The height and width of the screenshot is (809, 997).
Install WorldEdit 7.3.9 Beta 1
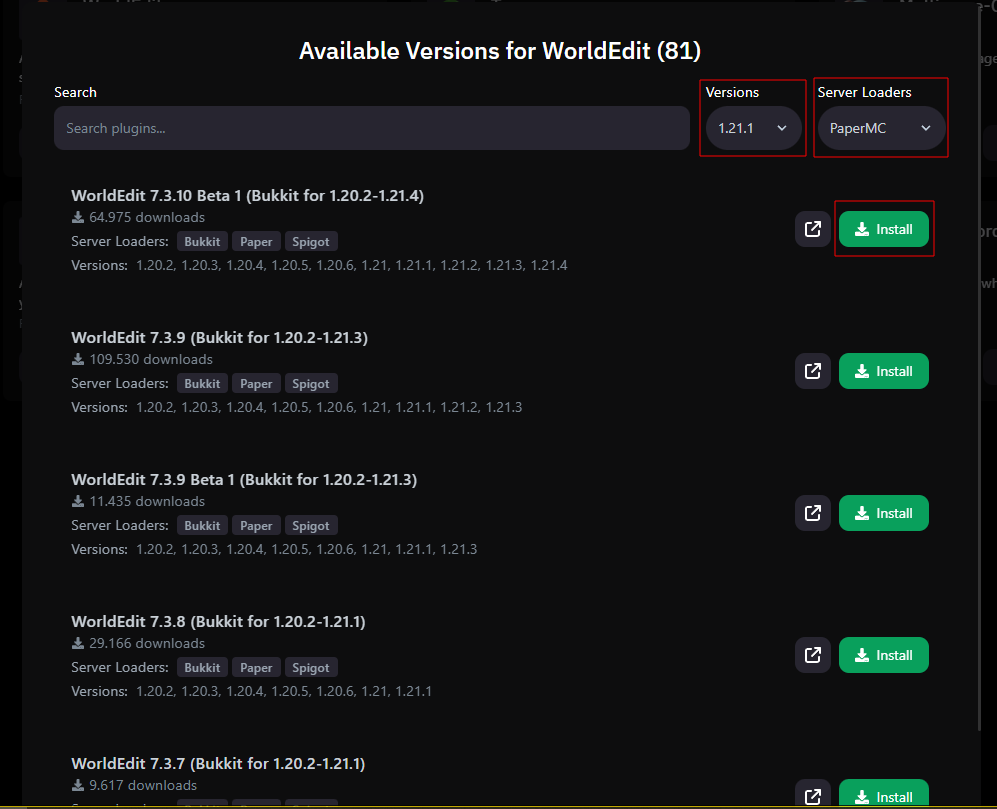click(x=883, y=512)
